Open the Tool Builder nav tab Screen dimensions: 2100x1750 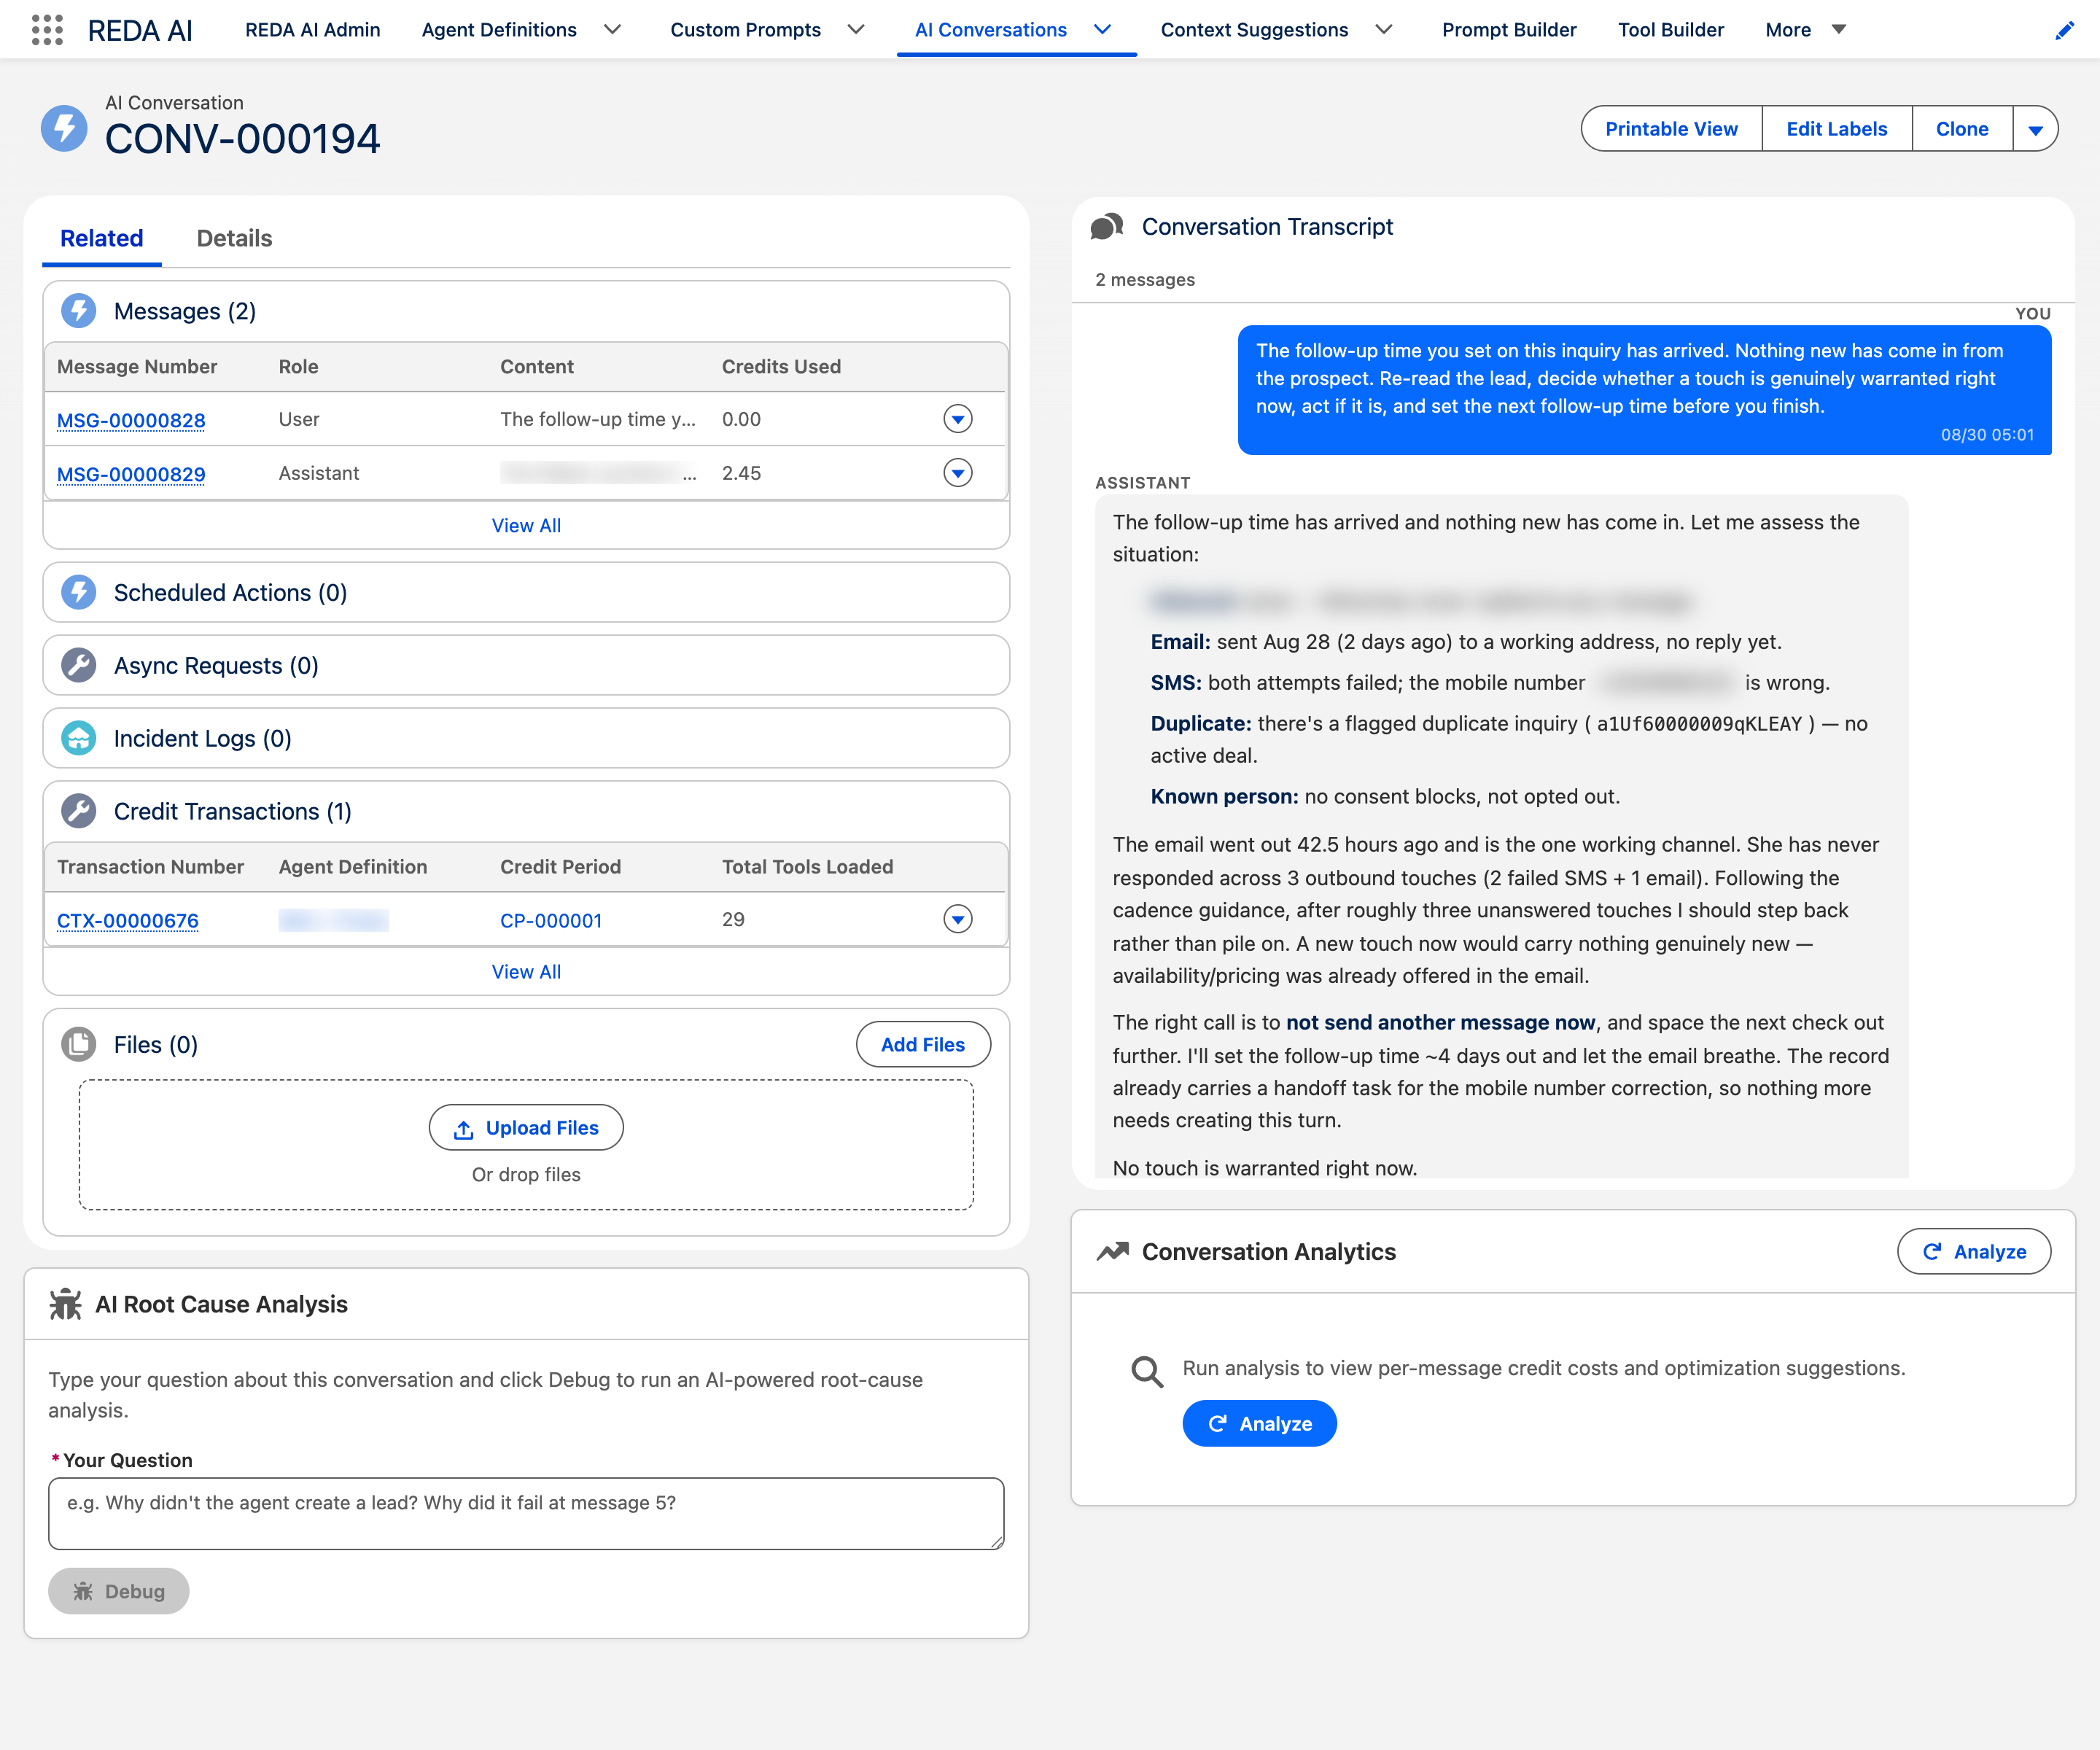pos(1671,30)
